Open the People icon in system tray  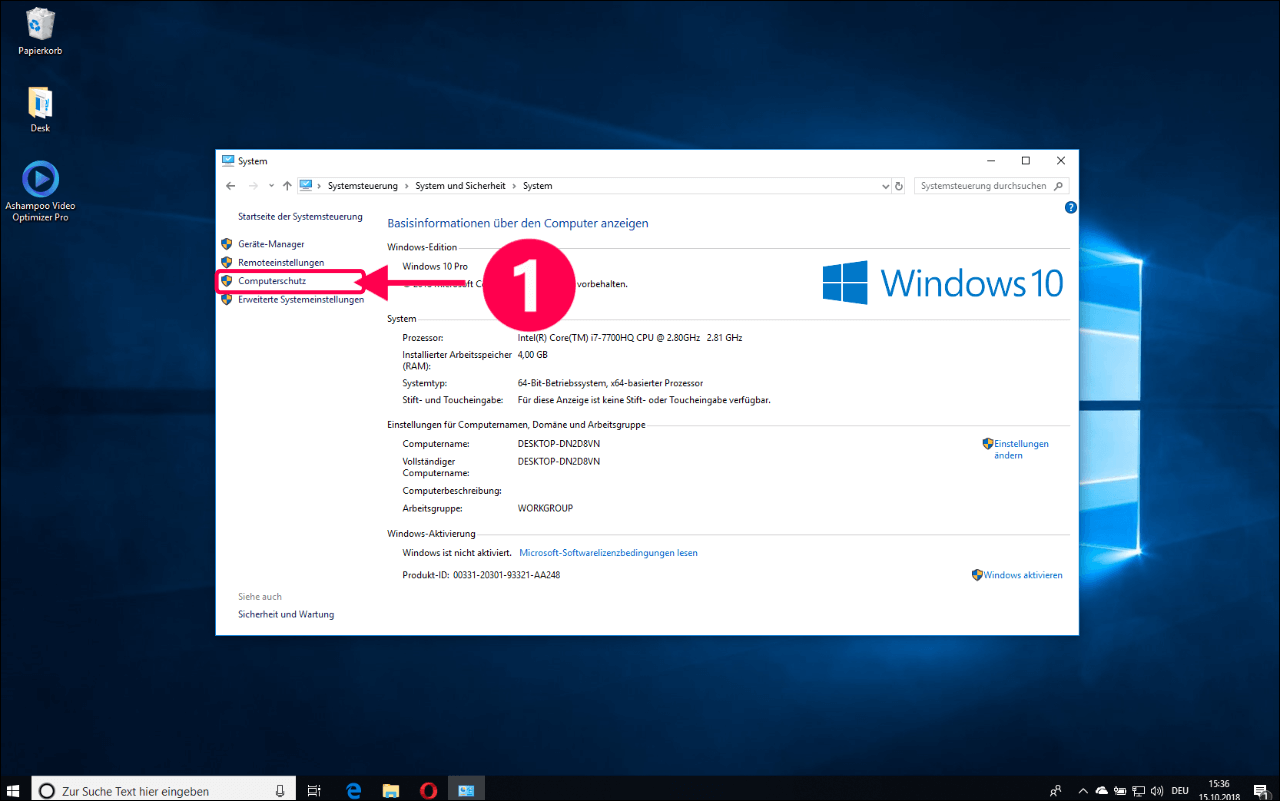point(1056,790)
